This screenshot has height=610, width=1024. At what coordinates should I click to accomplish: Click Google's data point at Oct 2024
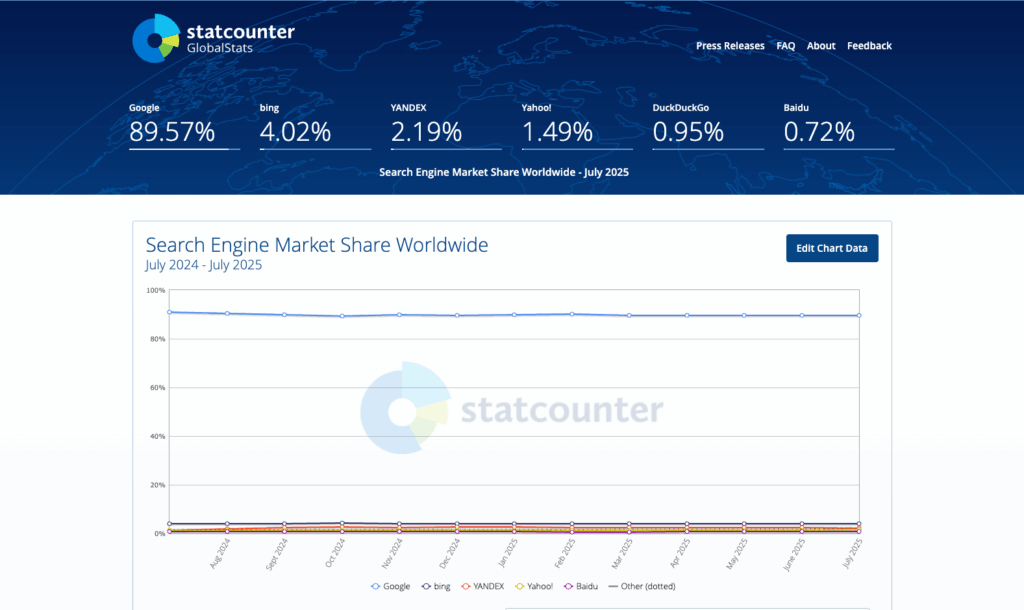click(342, 316)
